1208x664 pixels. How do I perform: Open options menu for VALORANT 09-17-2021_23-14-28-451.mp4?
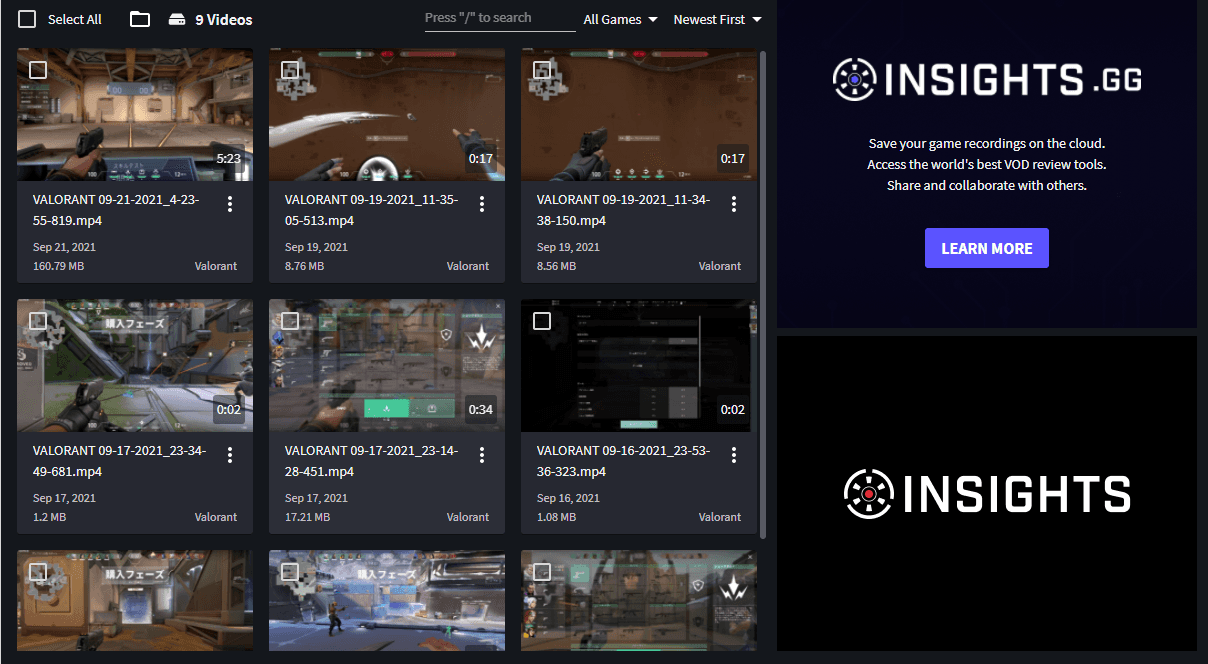pyautogui.click(x=482, y=455)
